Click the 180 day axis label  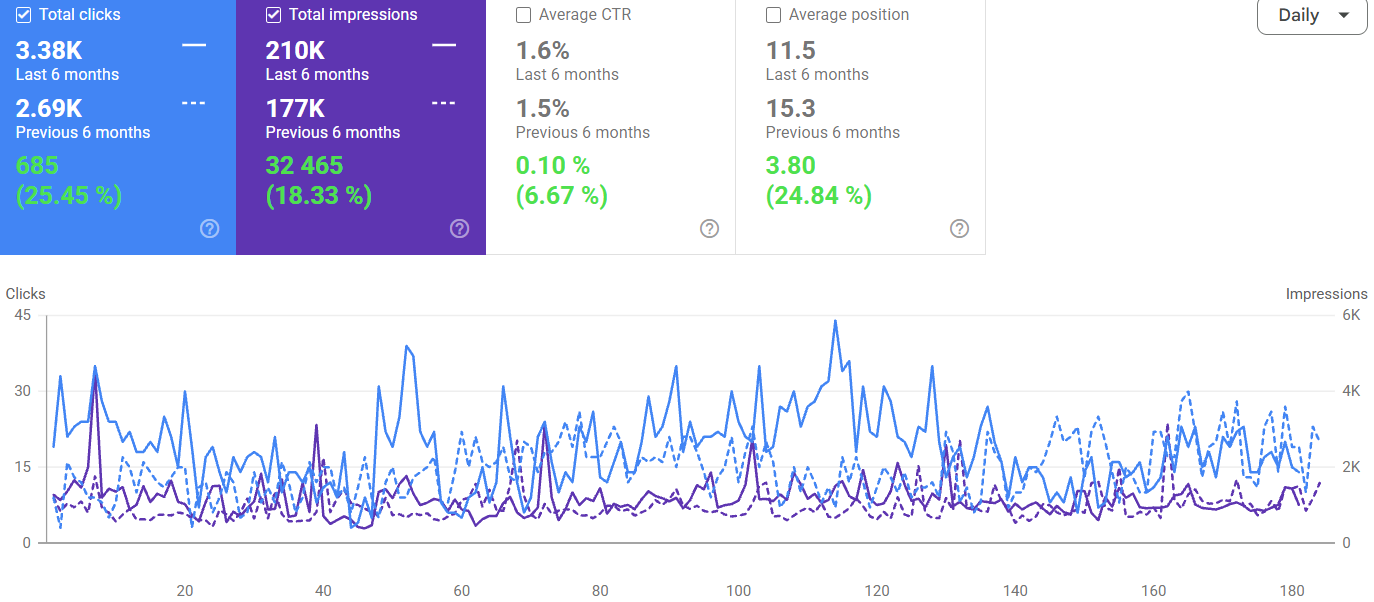[1293, 591]
